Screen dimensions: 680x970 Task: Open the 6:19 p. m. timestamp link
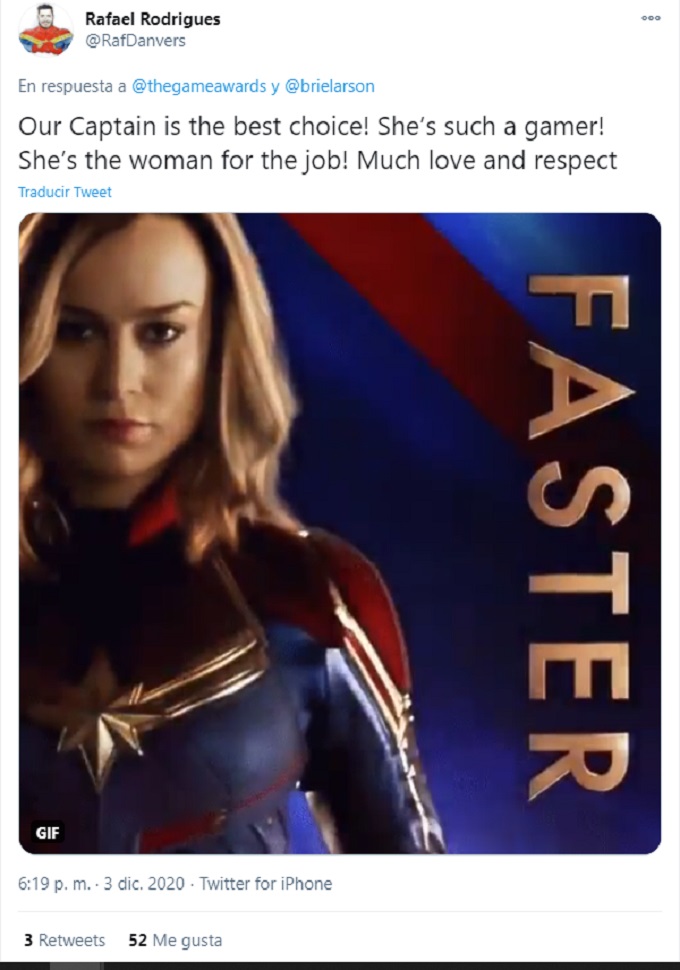[54, 883]
